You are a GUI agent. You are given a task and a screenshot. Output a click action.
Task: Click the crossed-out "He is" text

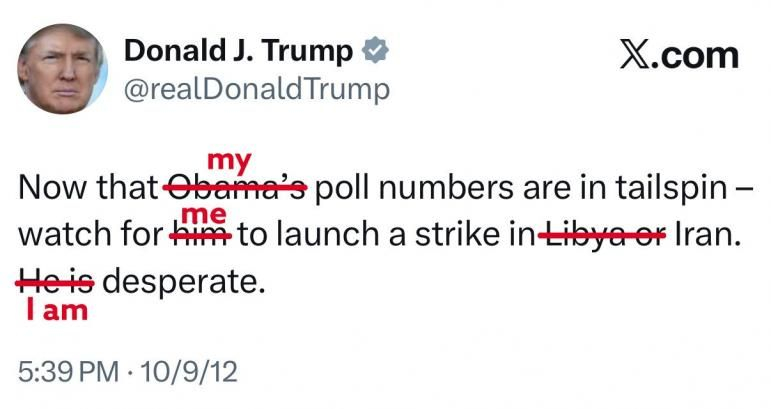pos(55,282)
